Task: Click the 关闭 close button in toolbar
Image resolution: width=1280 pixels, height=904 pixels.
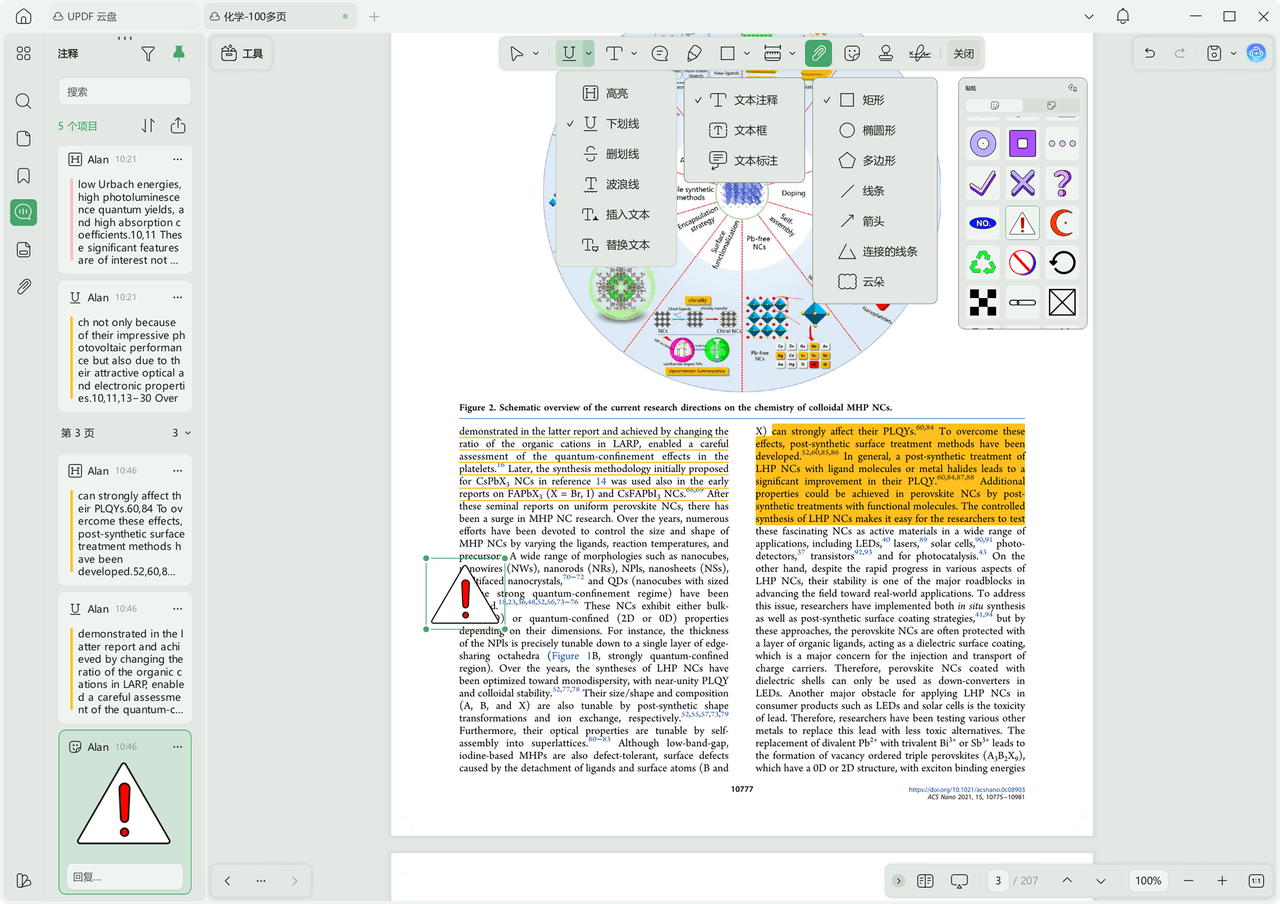Action: (963, 54)
